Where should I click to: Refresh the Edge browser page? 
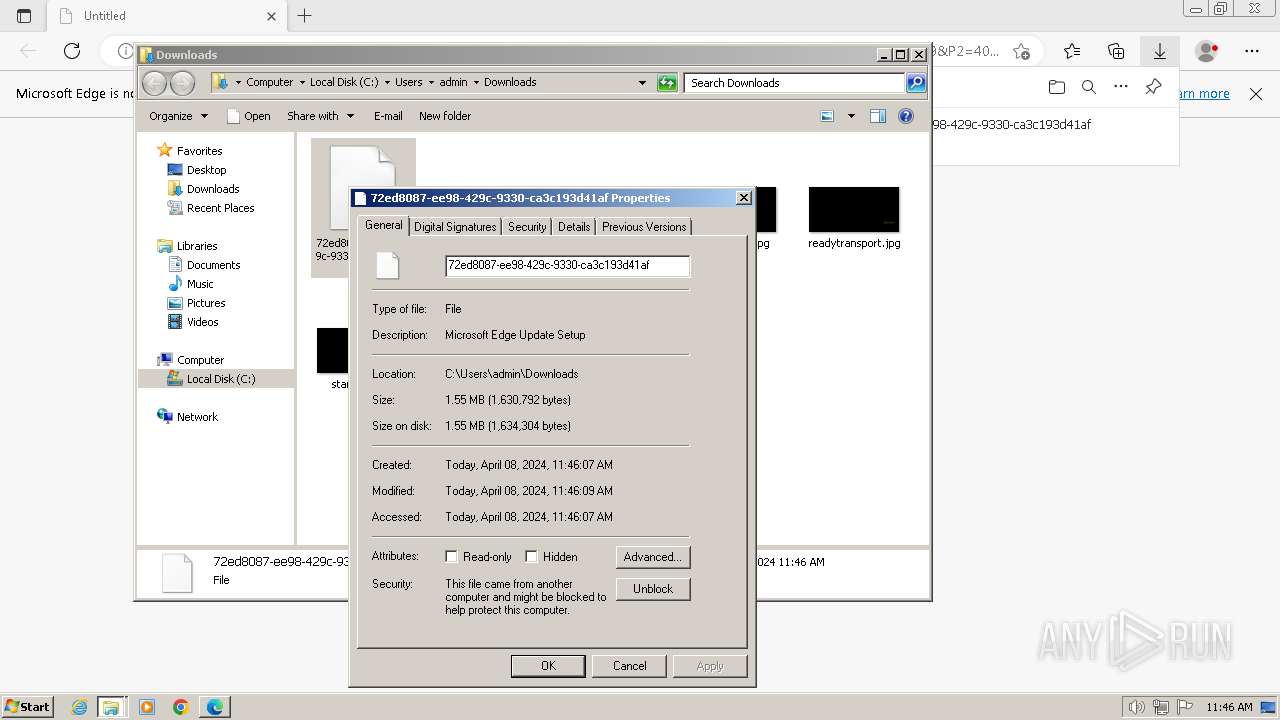click(72, 51)
